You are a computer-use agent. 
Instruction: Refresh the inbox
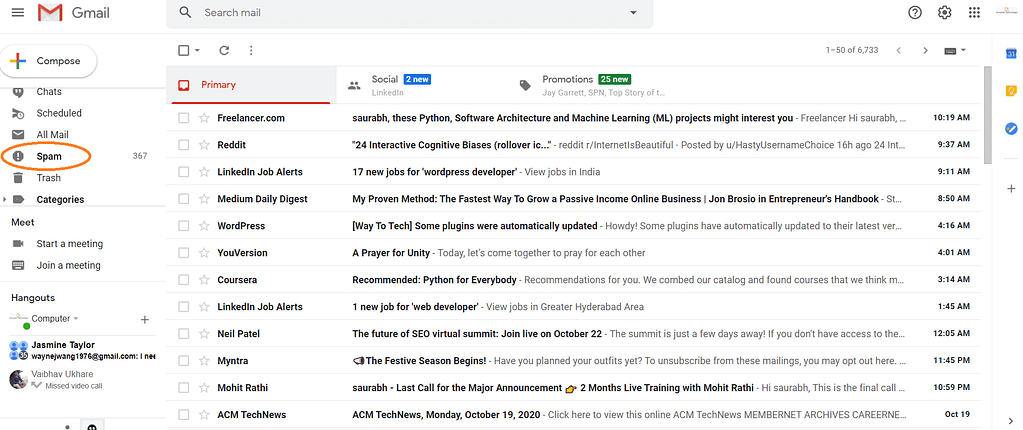224,50
